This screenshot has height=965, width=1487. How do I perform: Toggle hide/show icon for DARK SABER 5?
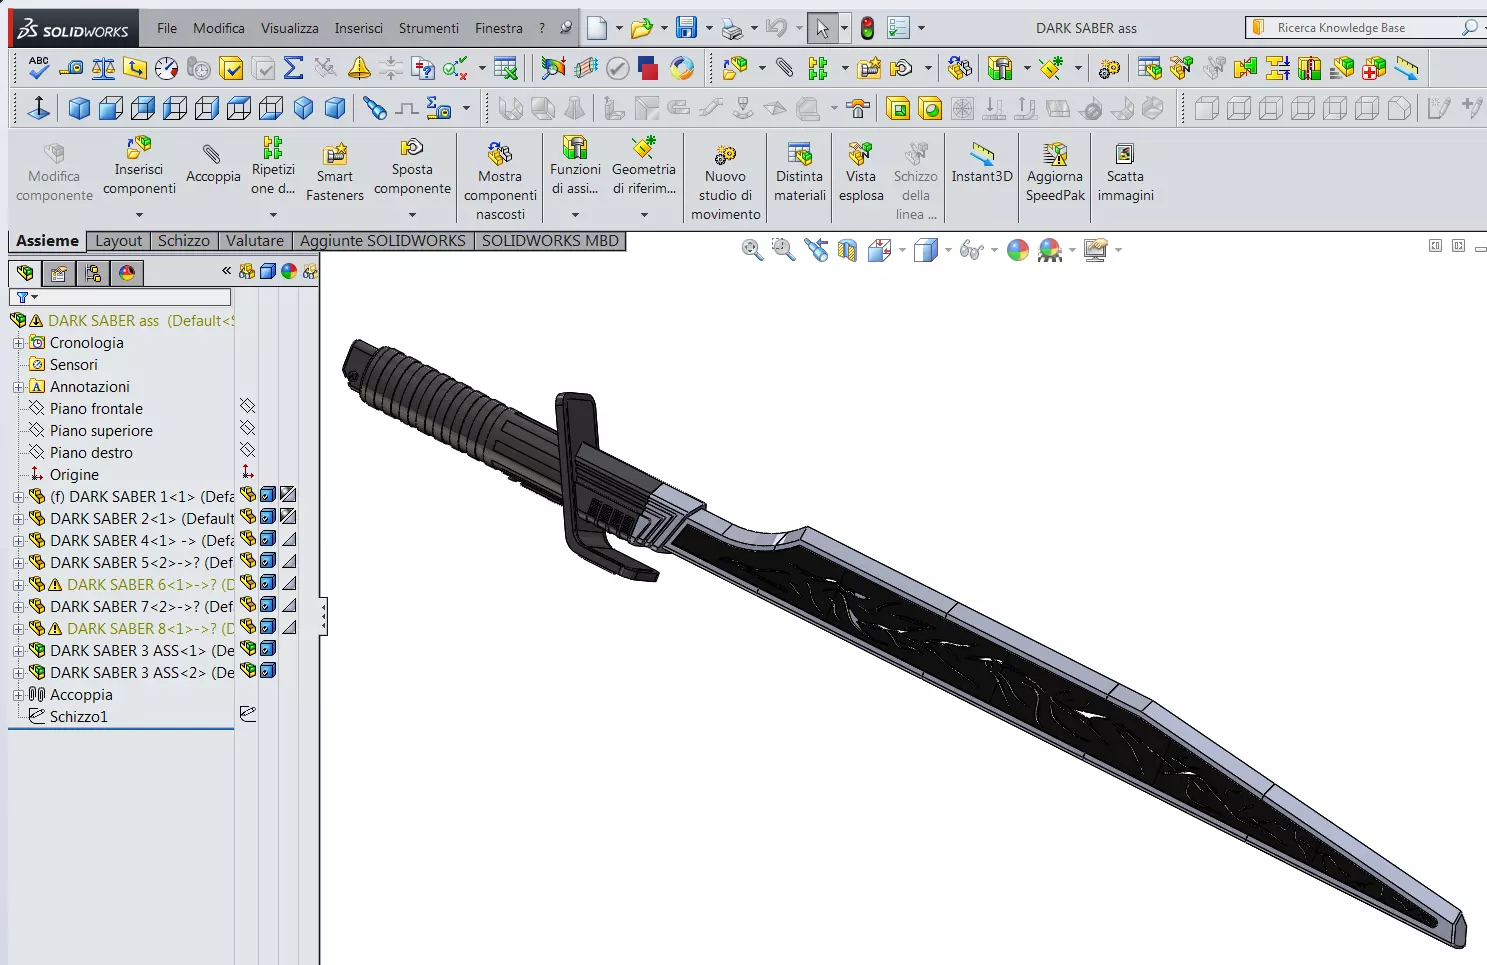pyautogui.click(x=247, y=560)
